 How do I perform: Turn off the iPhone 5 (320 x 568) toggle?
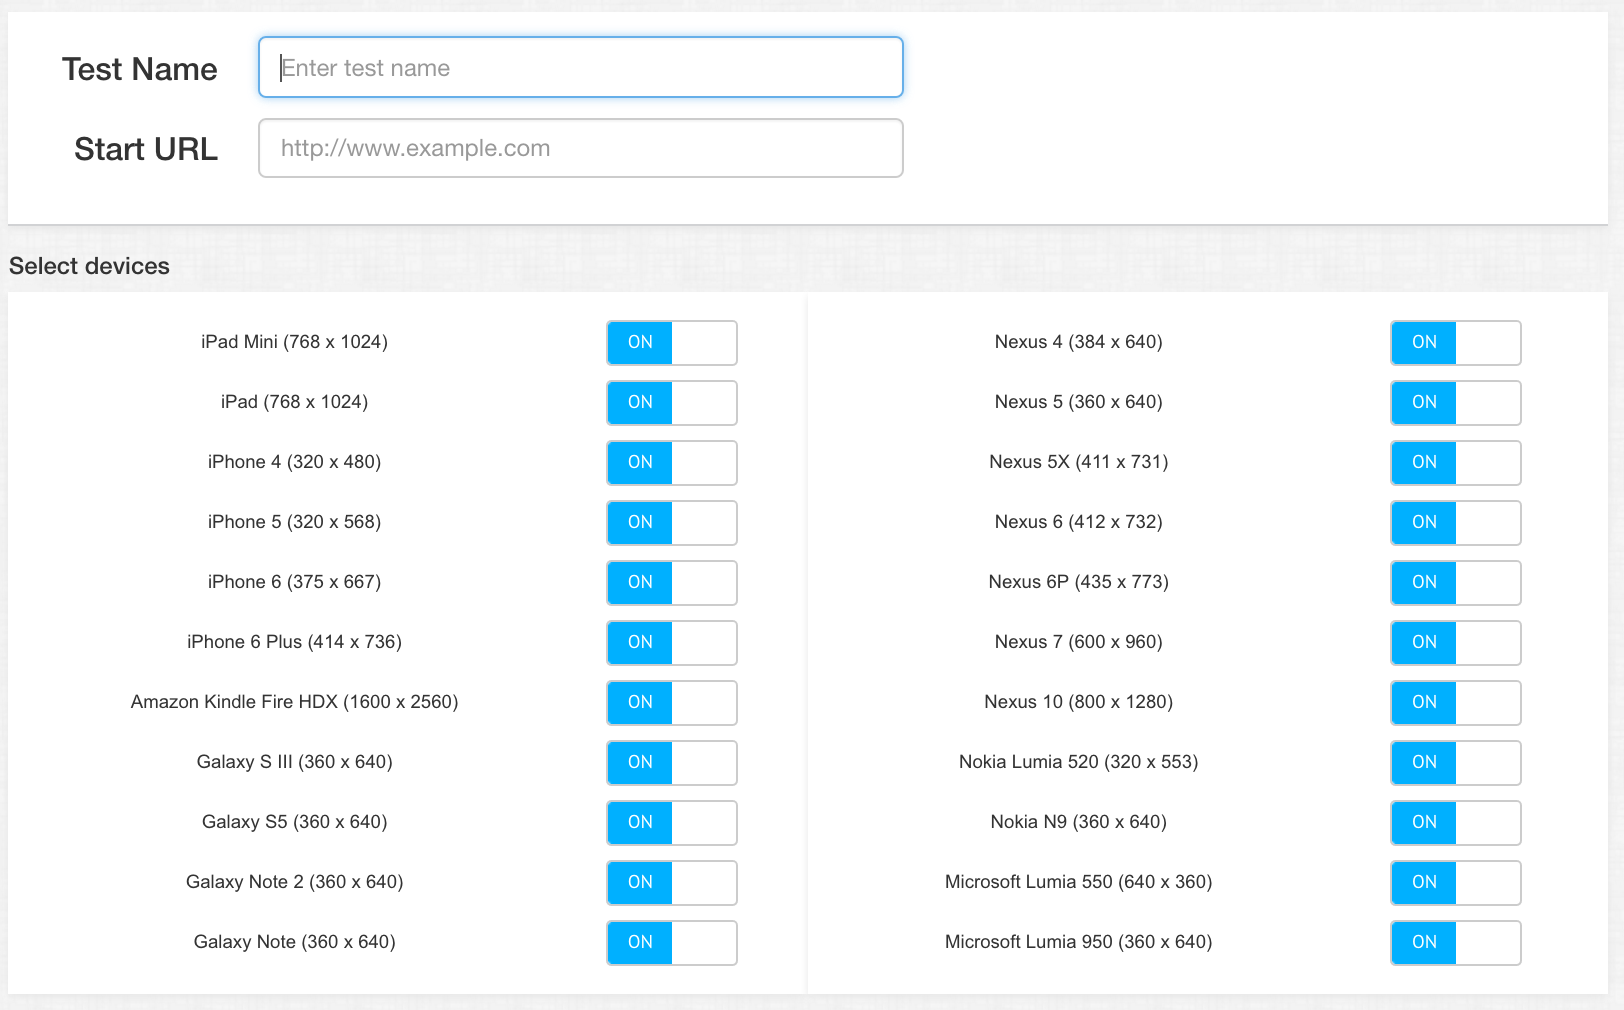tap(672, 523)
